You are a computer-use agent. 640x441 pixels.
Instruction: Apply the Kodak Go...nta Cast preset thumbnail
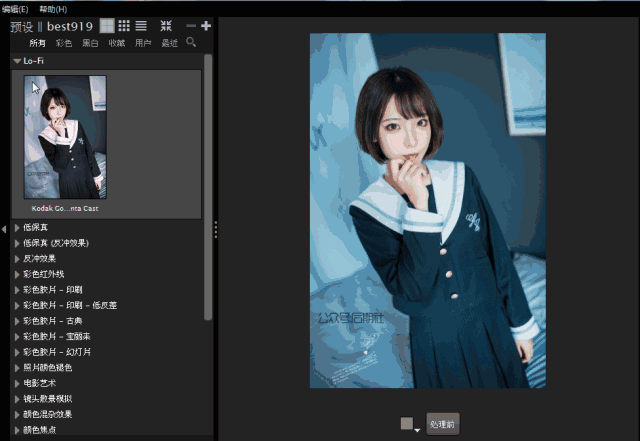pyautogui.click(x=65, y=137)
